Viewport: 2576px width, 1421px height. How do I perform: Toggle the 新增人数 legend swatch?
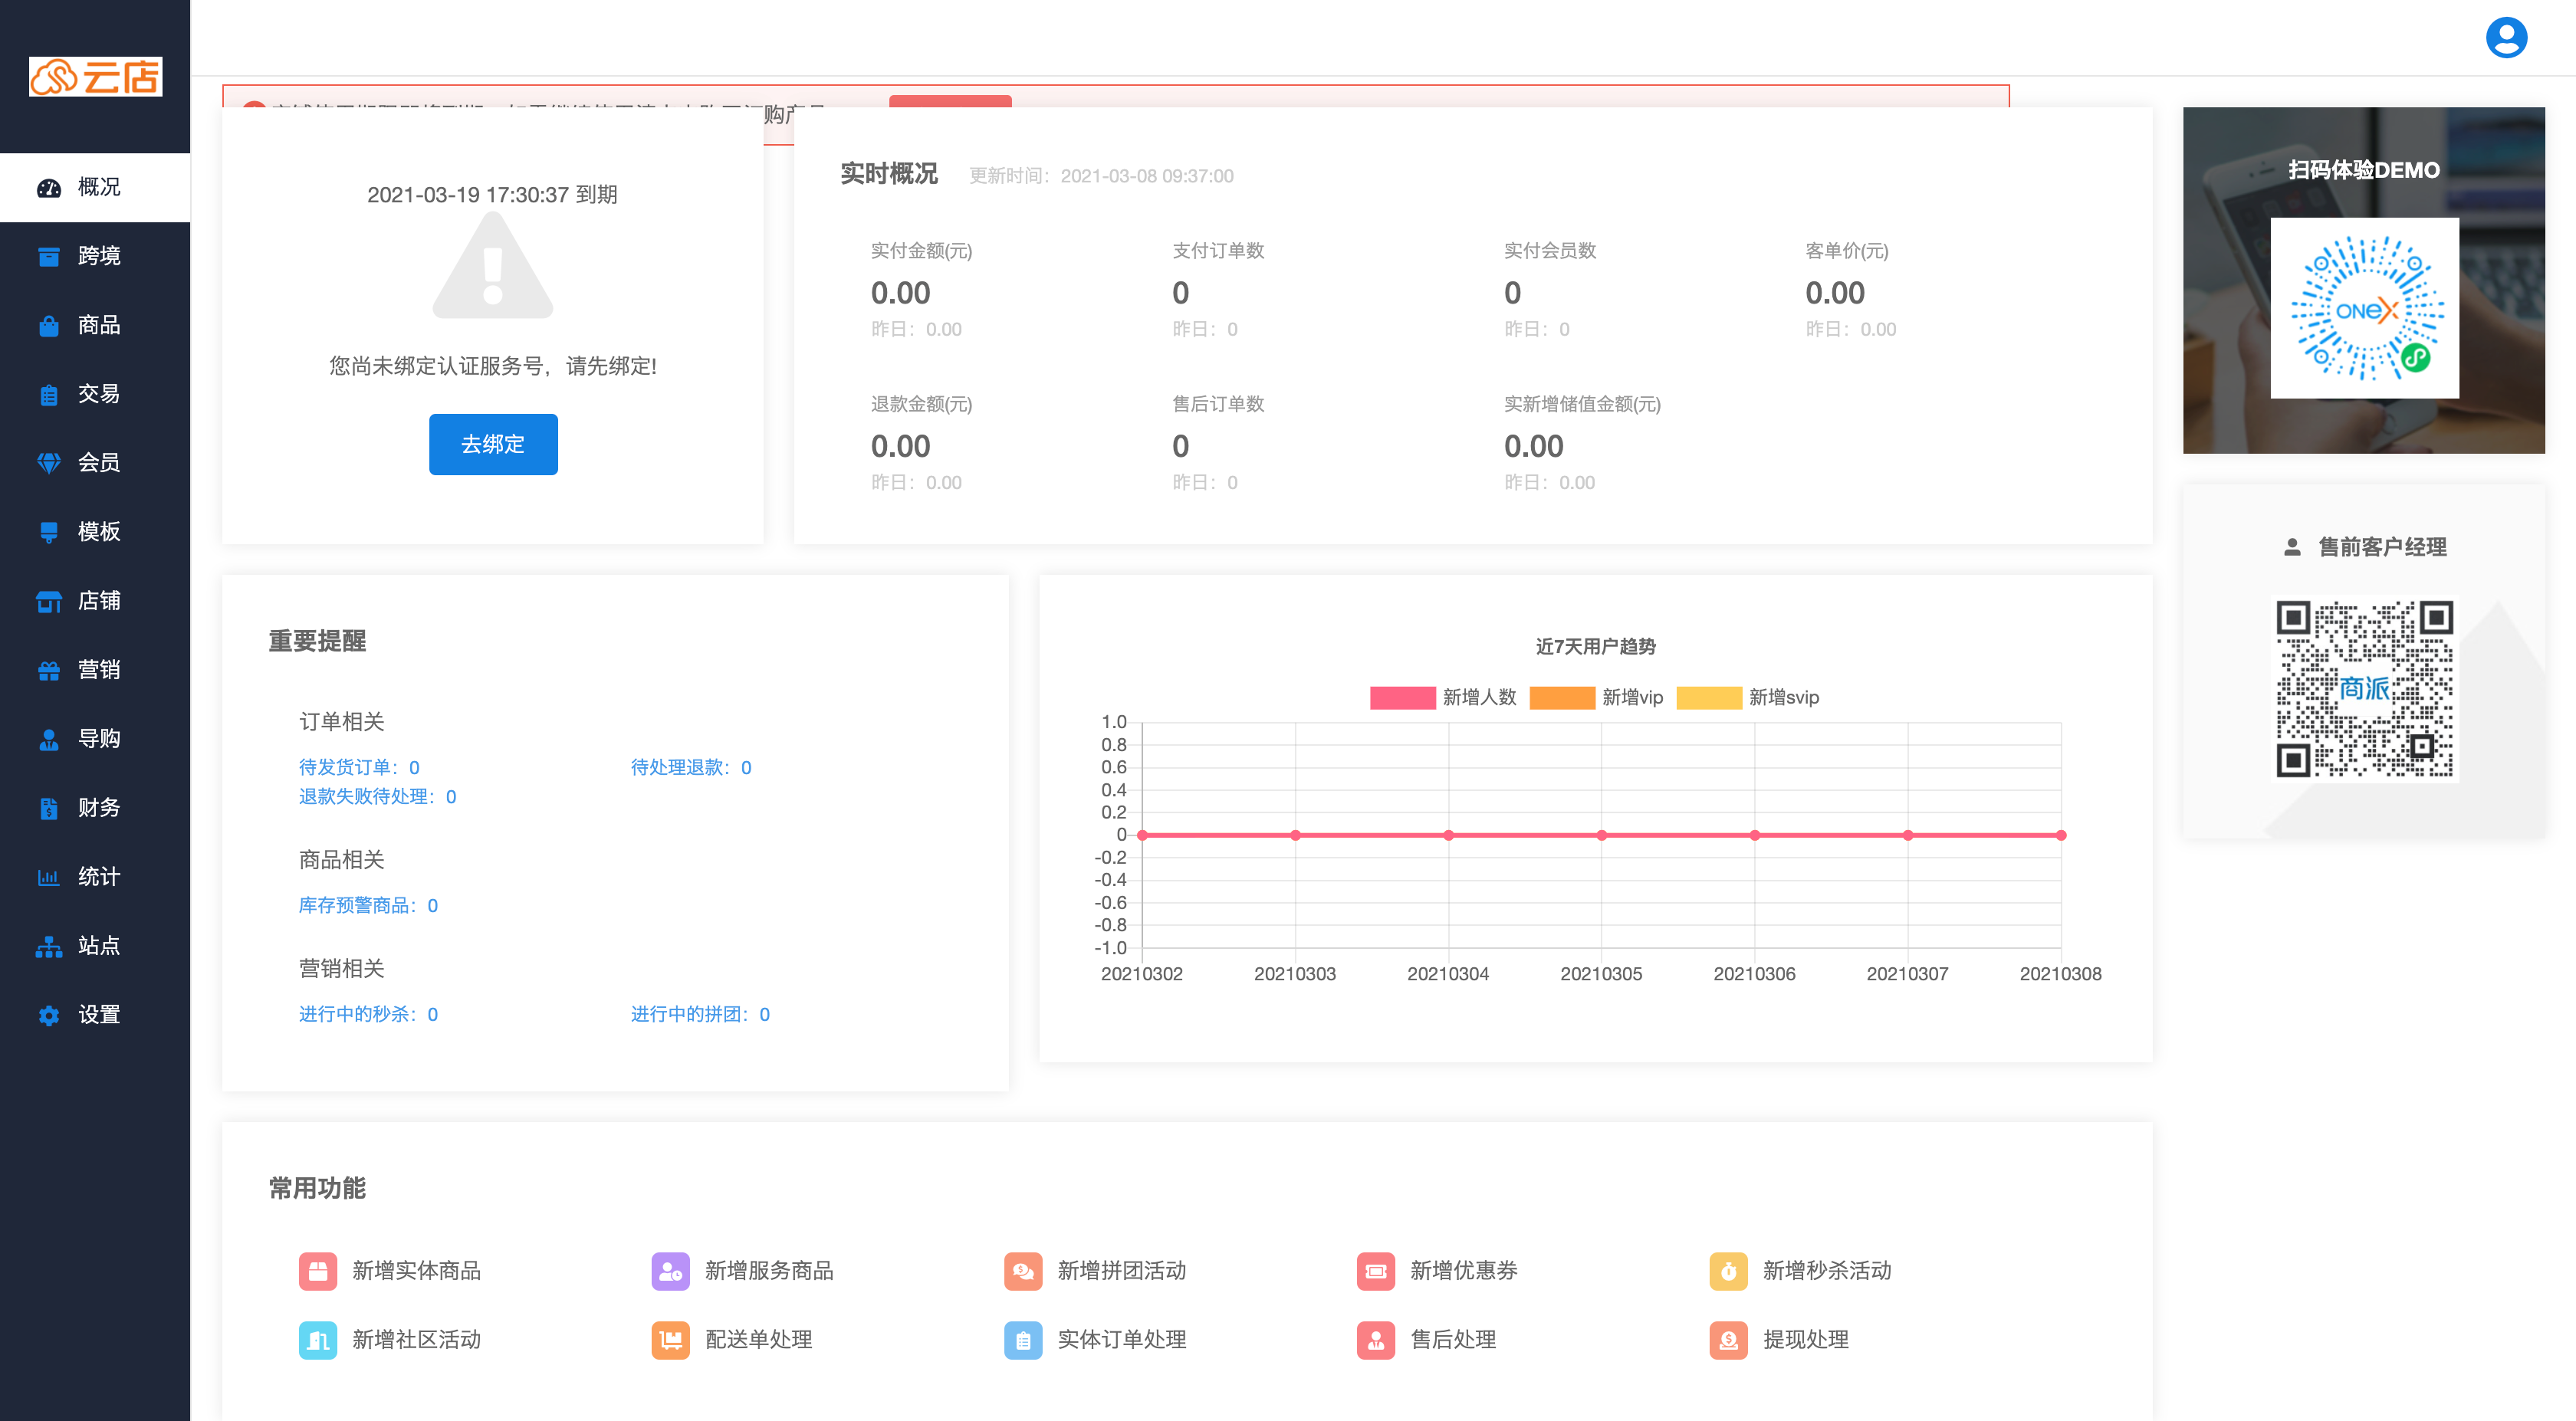point(1402,697)
